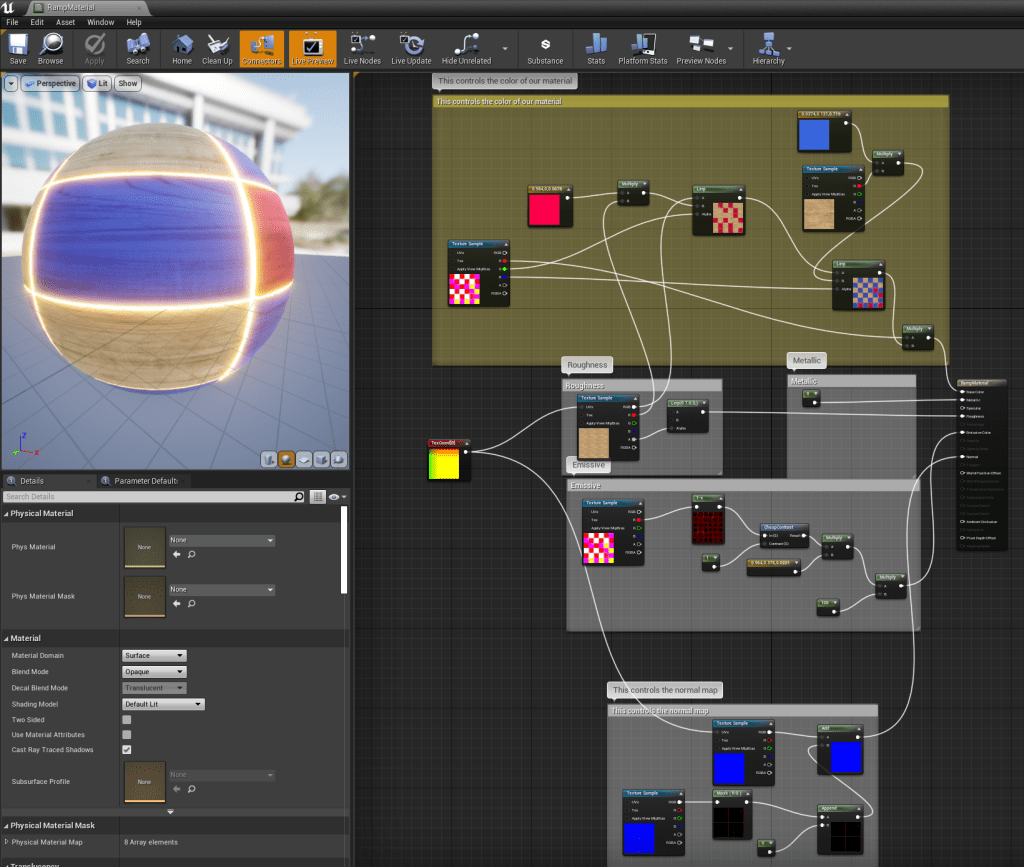Image resolution: width=1024 pixels, height=867 pixels.
Task: Click the Live Nodes toolbar icon
Action: point(362,47)
